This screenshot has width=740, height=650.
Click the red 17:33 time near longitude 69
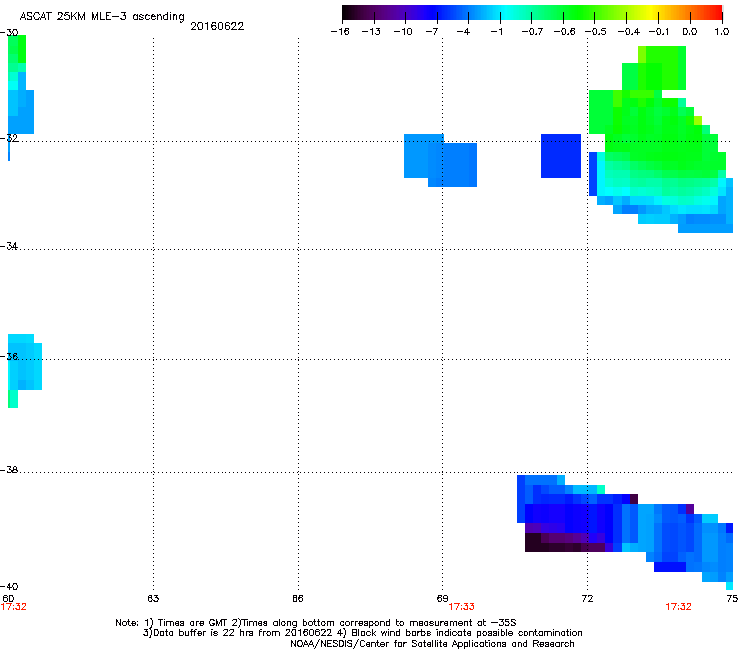pyautogui.click(x=461, y=607)
